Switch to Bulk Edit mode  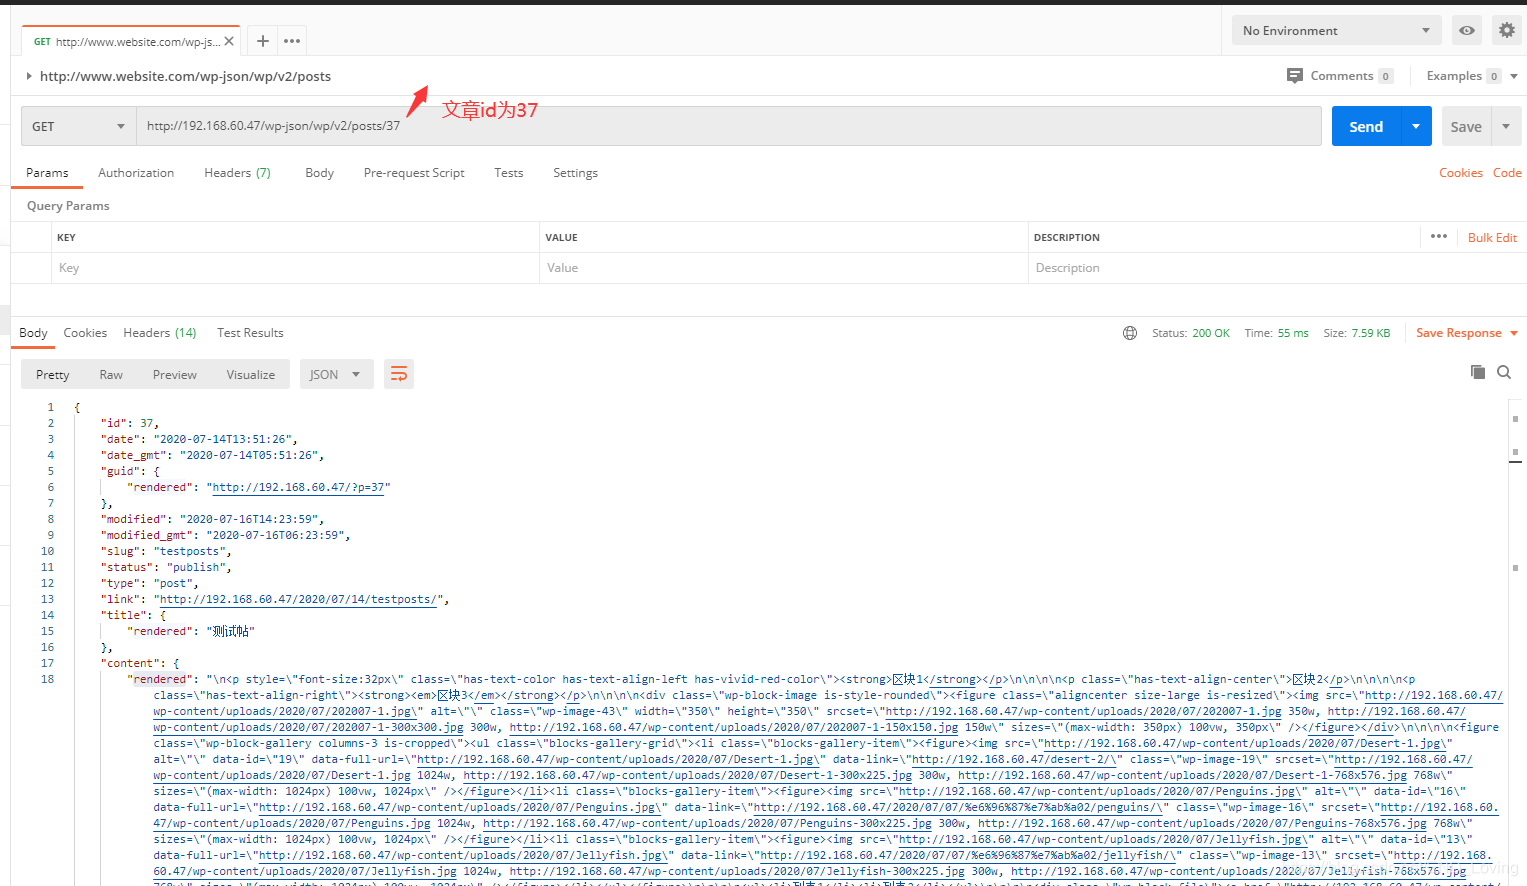1492,237
